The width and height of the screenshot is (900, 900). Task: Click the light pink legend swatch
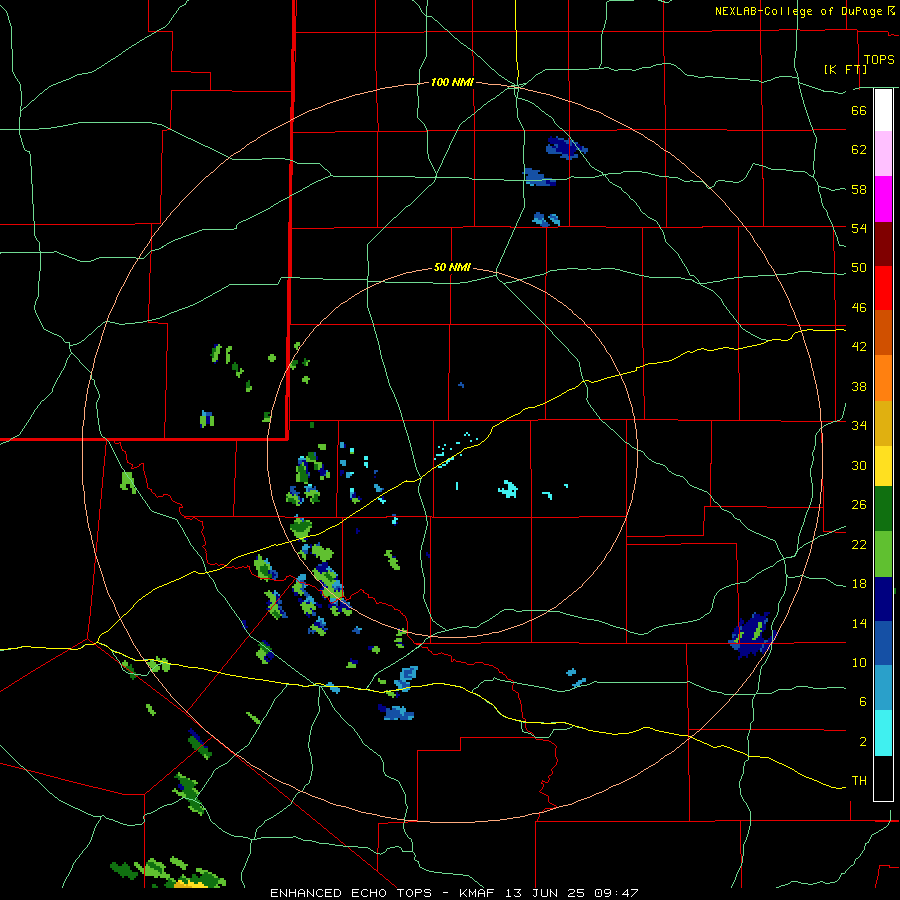[883, 153]
